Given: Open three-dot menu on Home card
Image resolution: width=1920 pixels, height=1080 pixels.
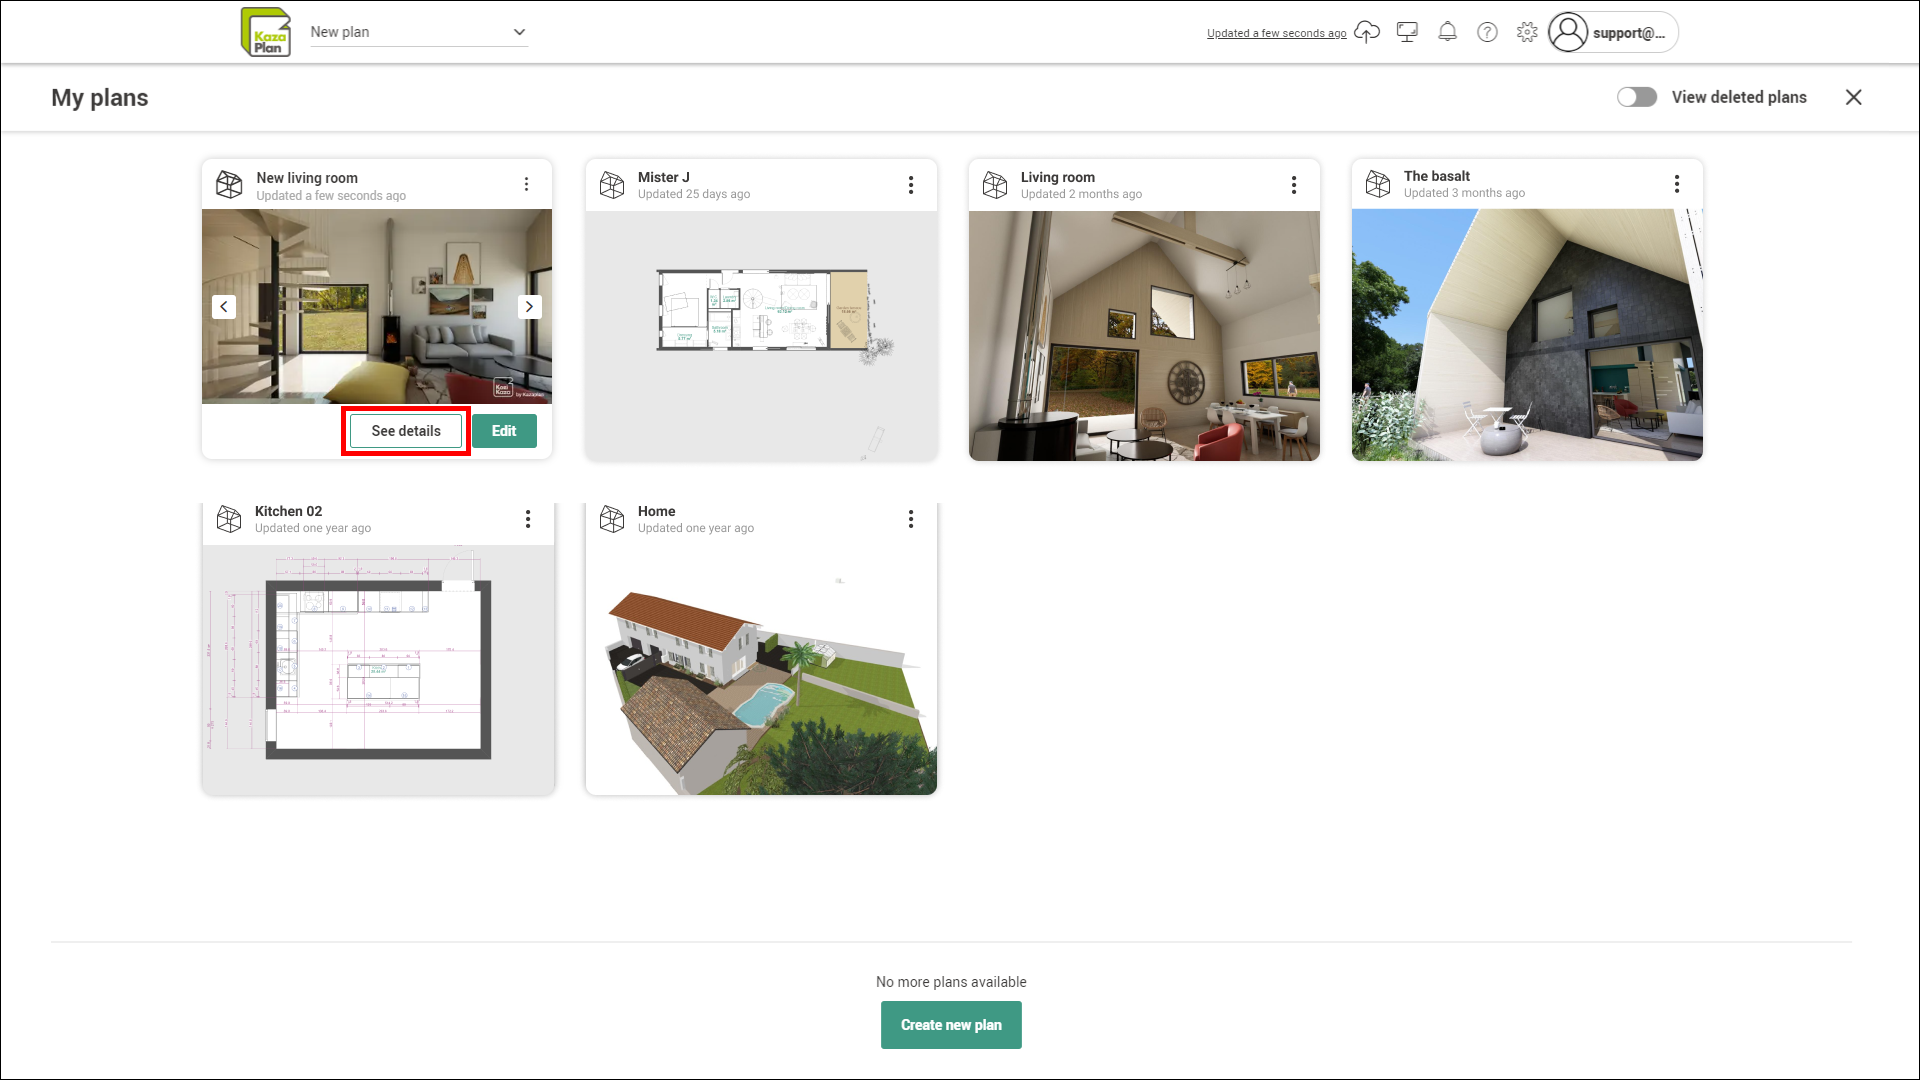Looking at the screenshot, I should click(911, 519).
